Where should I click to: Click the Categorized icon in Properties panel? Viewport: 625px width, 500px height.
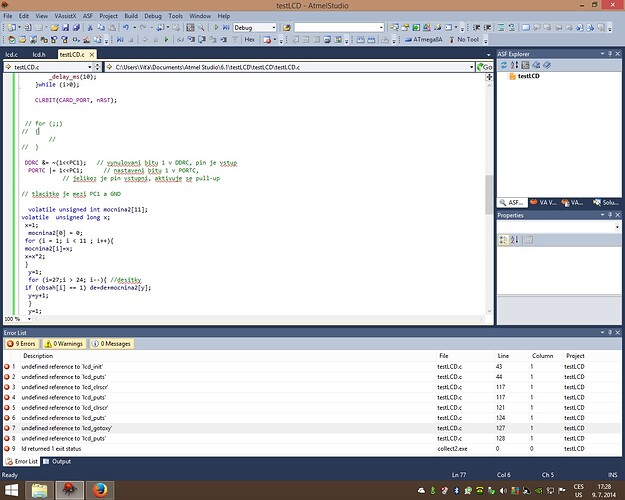pos(504,240)
